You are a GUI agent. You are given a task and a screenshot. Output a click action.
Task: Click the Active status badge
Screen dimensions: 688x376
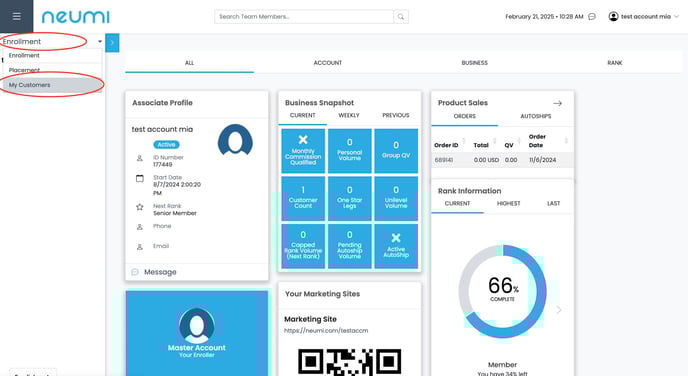coord(166,144)
